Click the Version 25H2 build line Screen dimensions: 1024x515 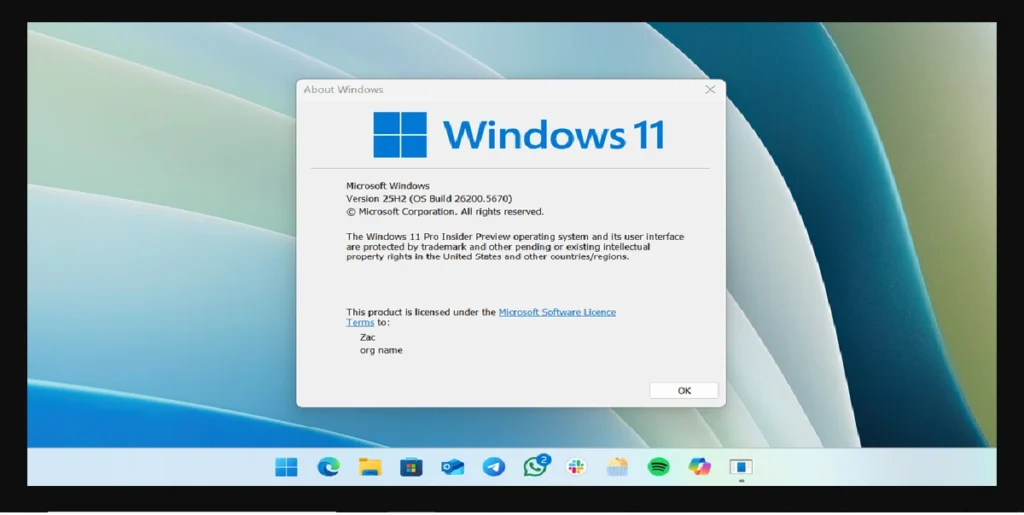429,198
